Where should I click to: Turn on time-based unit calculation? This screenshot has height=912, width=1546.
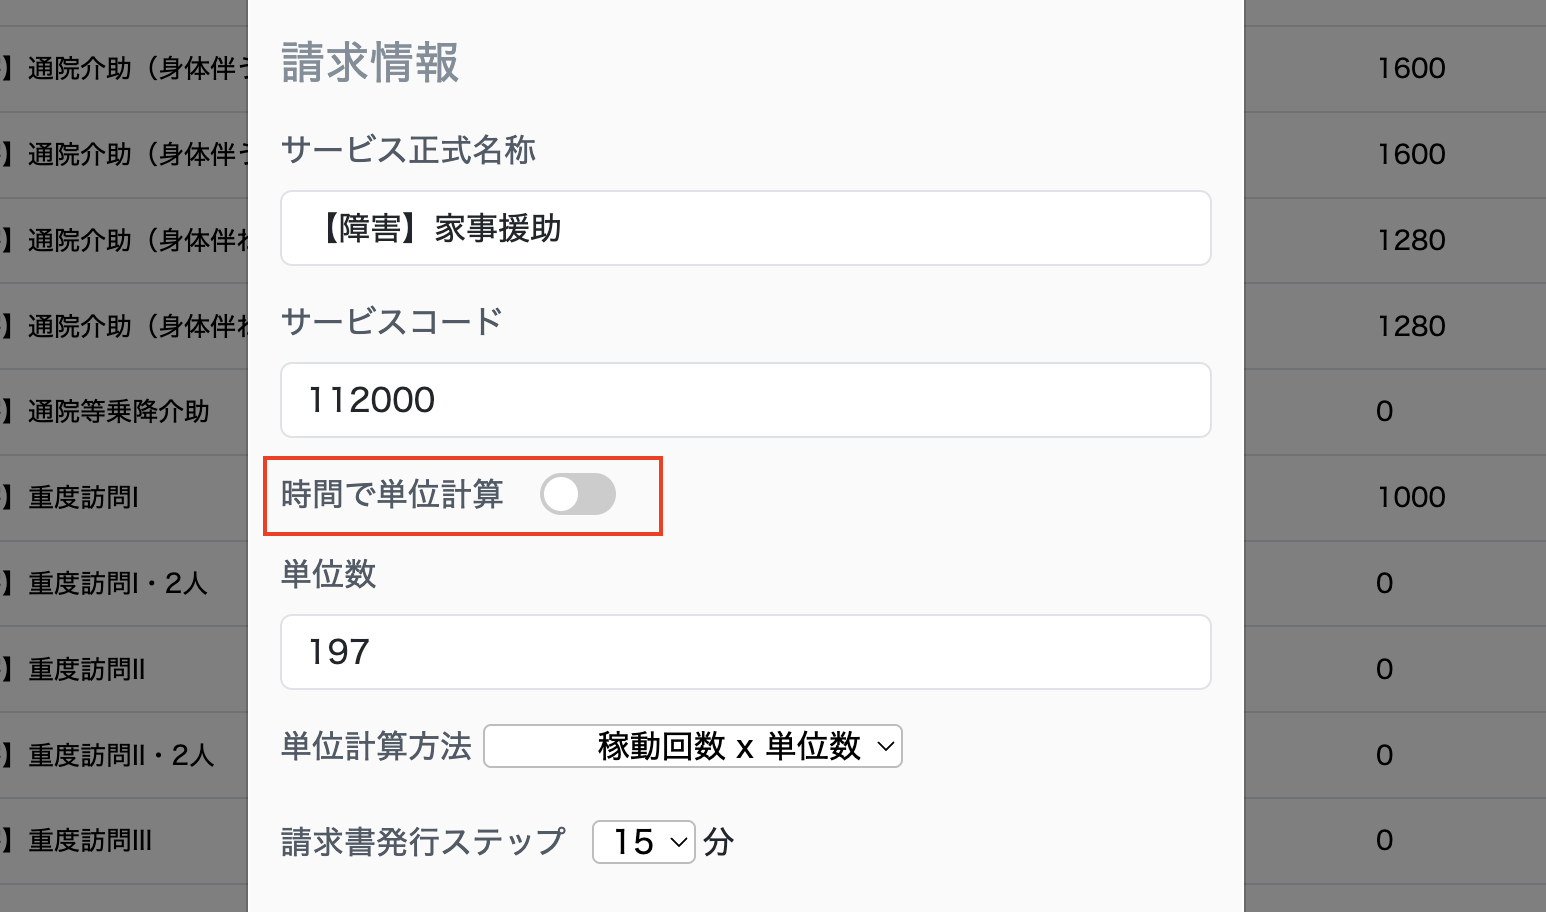578,494
